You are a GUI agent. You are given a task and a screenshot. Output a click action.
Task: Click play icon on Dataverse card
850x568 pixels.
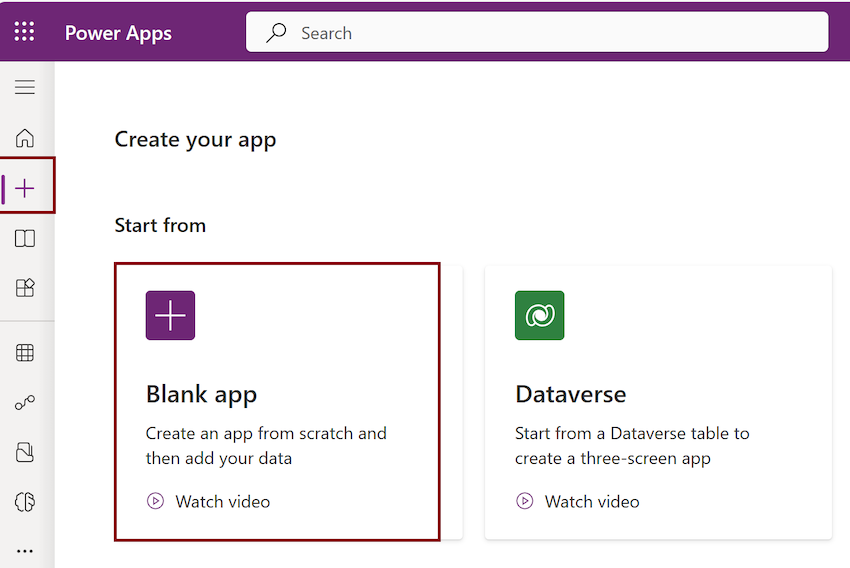coord(525,501)
